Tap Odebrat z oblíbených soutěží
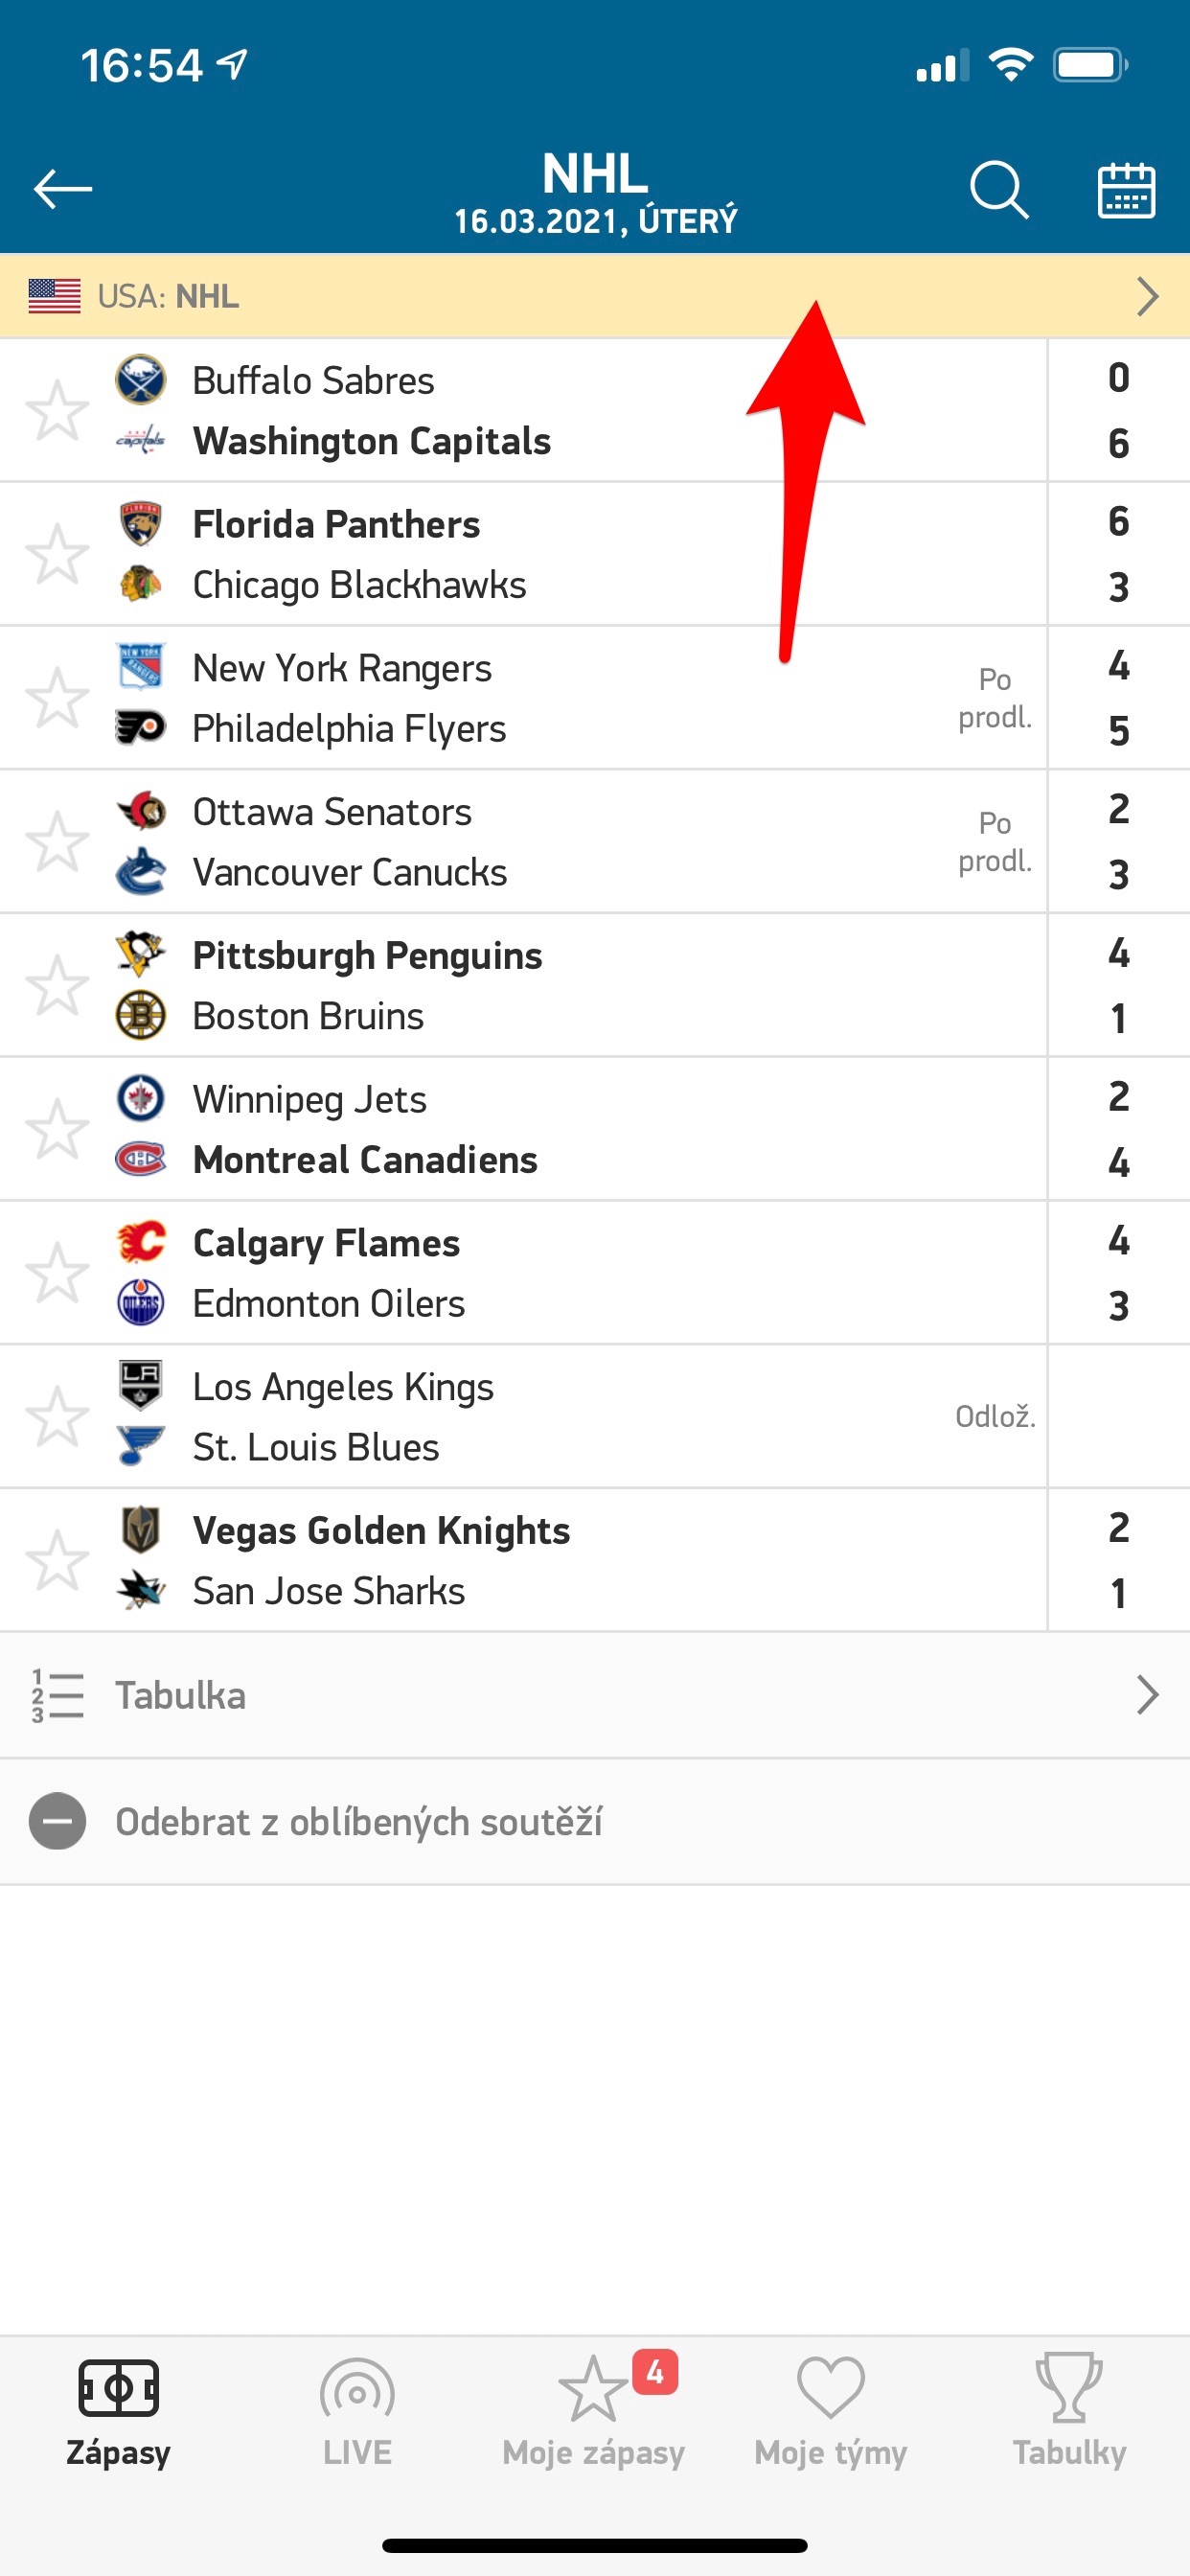 point(358,1821)
